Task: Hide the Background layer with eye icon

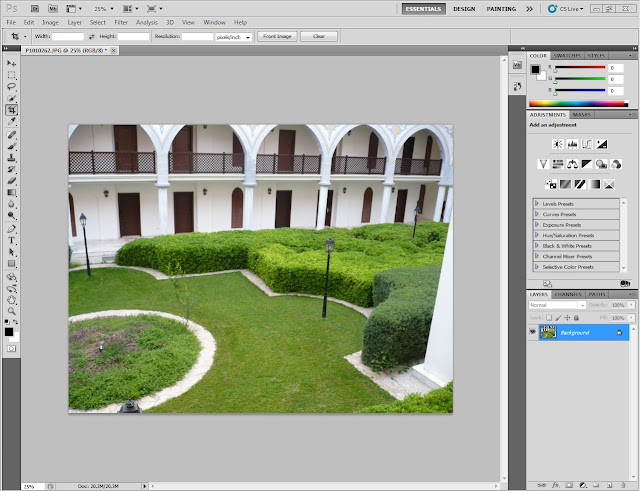Action: [533, 332]
